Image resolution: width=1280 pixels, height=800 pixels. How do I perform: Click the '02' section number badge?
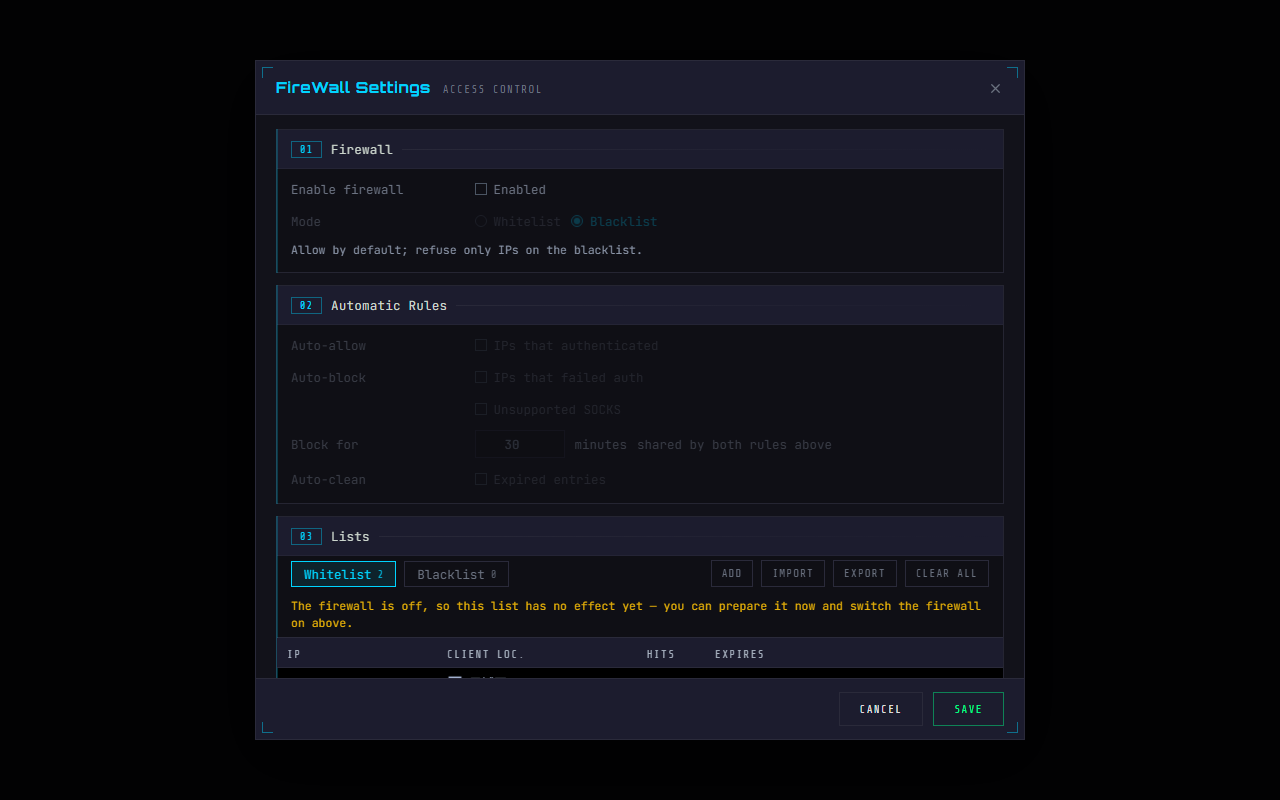(x=306, y=305)
